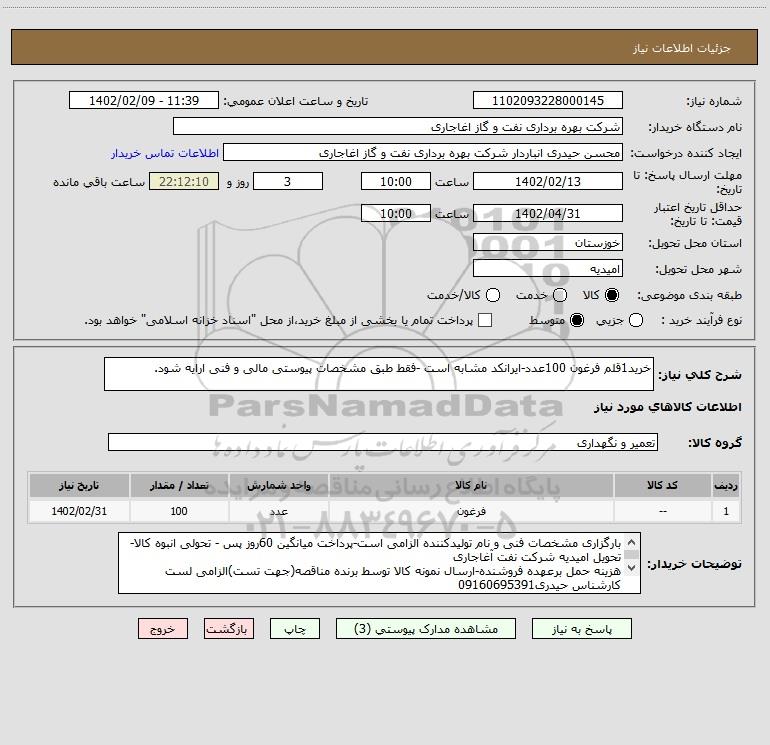Click the بازگشت back button
This screenshot has height=745, width=770.
coord(229,629)
